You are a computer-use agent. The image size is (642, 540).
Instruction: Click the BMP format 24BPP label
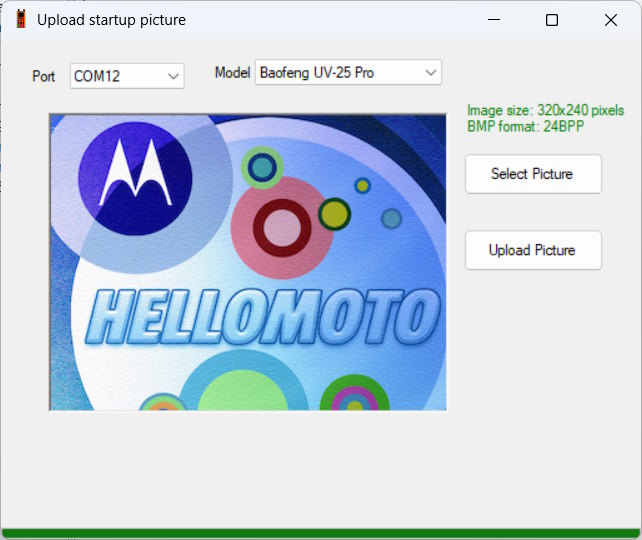click(525, 127)
